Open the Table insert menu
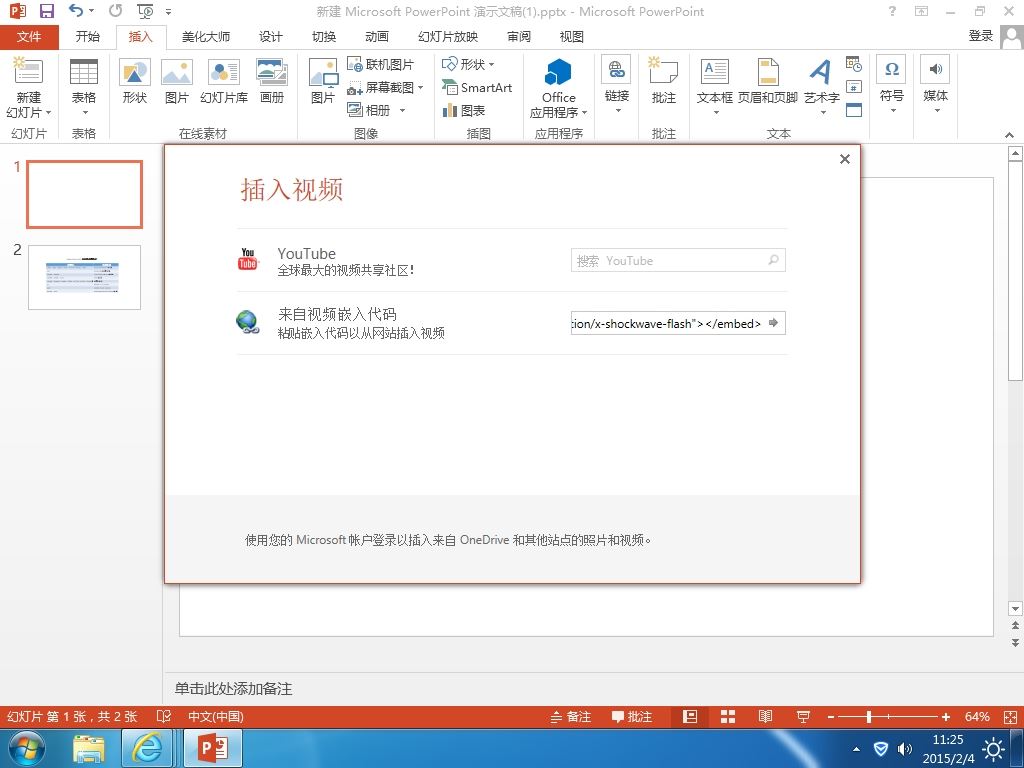 click(x=84, y=87)
